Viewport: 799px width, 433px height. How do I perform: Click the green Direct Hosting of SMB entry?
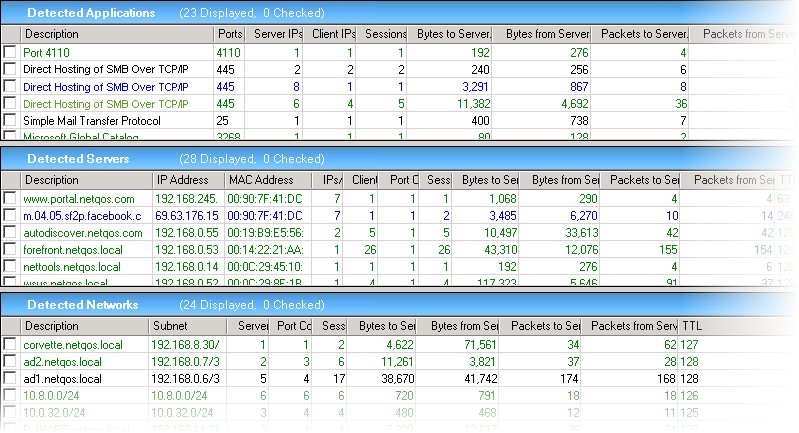click(105, 104)
